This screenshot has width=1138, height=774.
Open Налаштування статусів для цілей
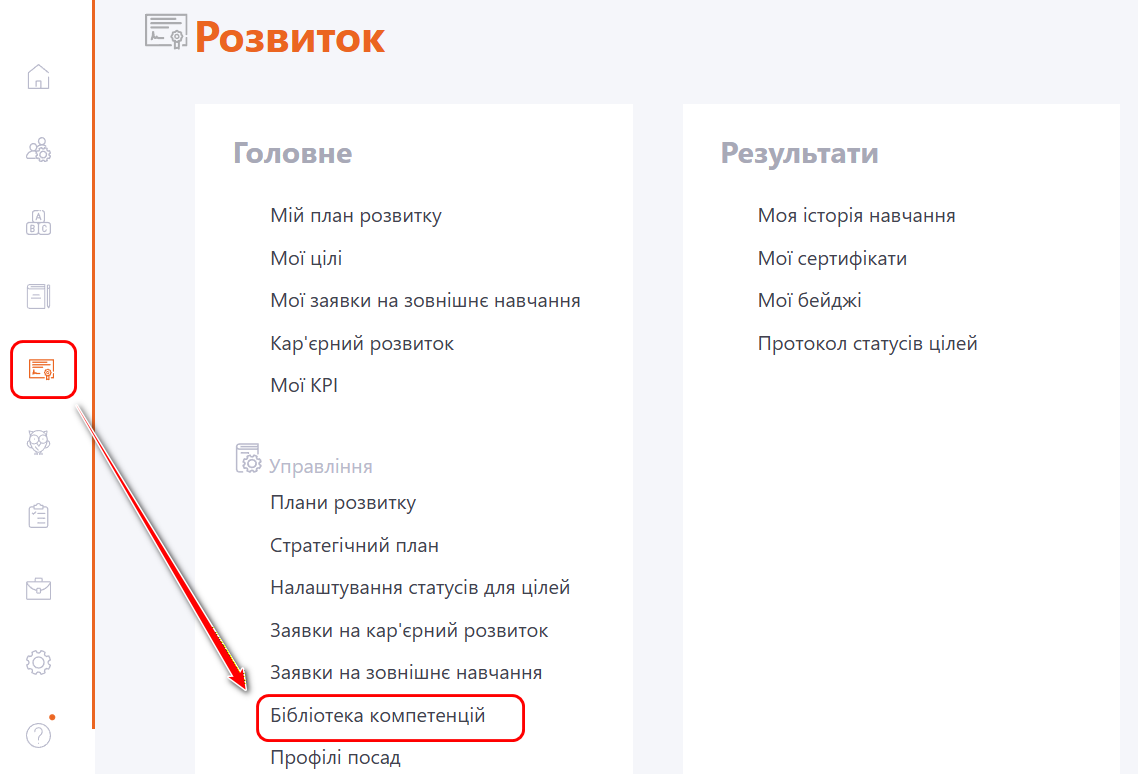coord(420,587)
